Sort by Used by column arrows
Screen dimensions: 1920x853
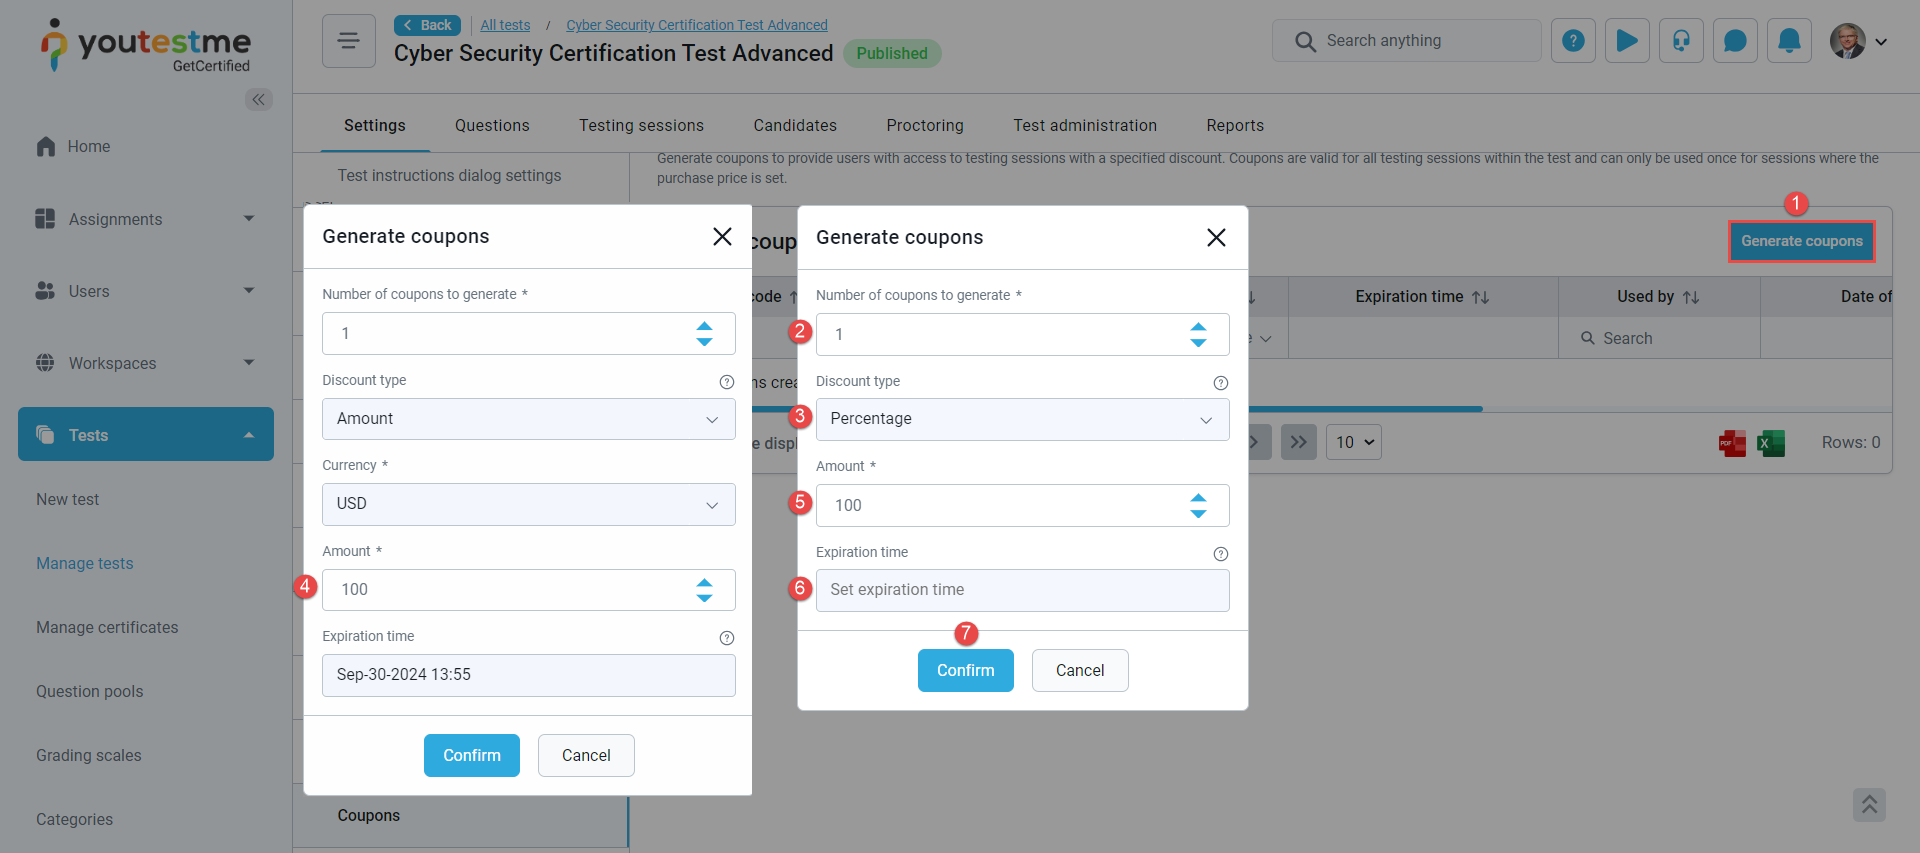click(x=1691, y=297)
